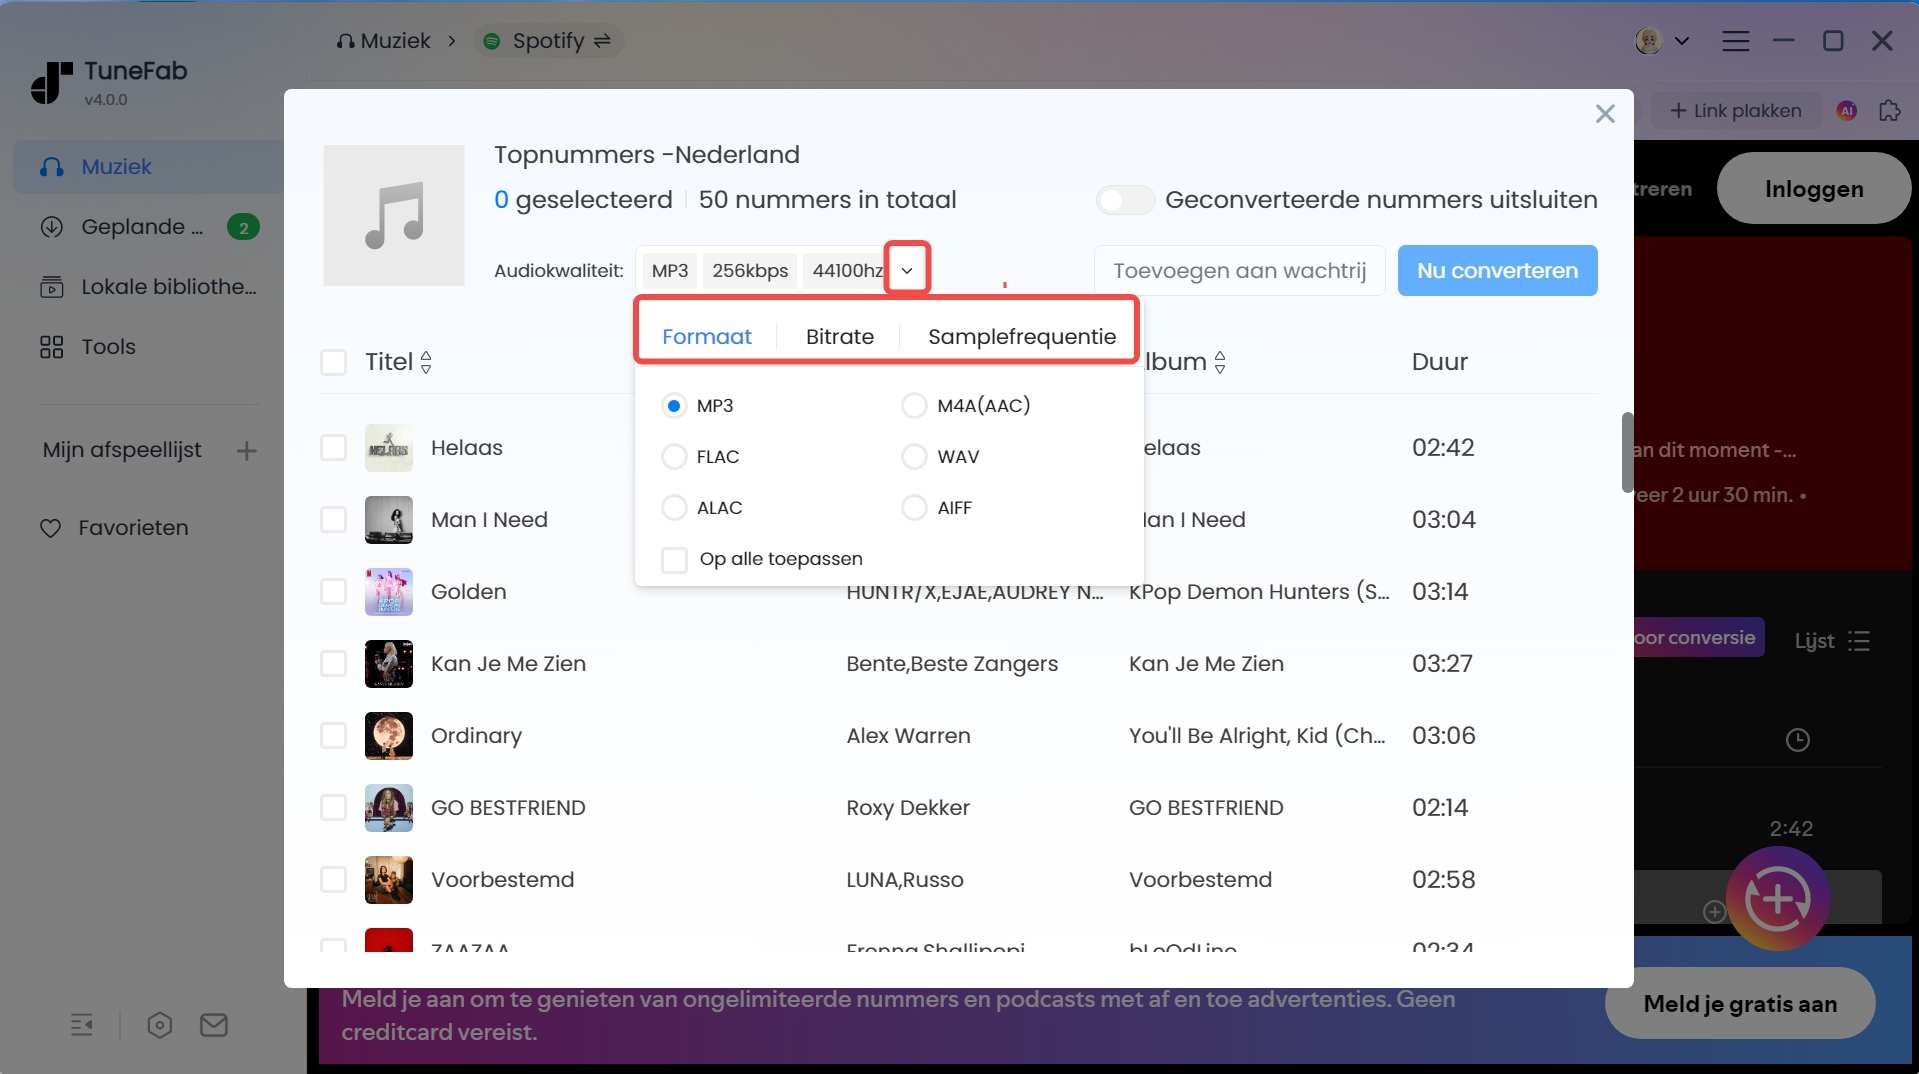The height and width of the screenshot is (1074, 1919).
Task: Choose WAV as output format
Action: click(x=914, y=457)
